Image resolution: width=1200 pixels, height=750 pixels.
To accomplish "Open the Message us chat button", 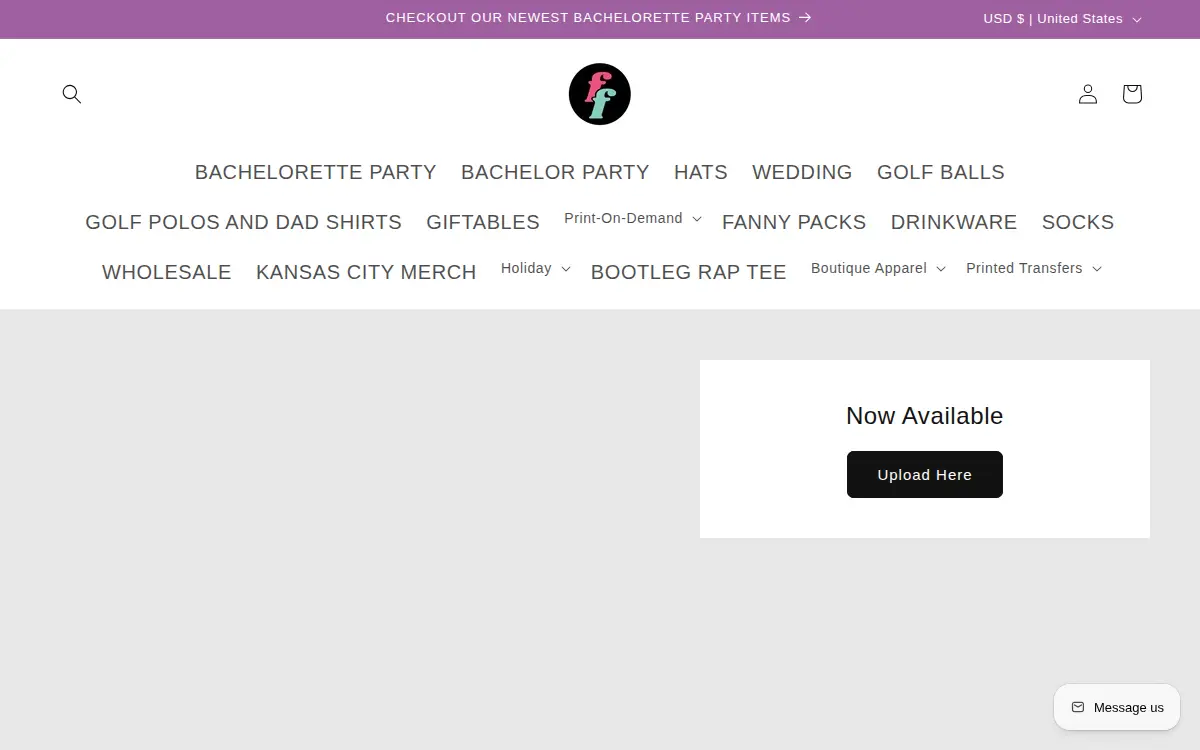I will point(1117,707).
